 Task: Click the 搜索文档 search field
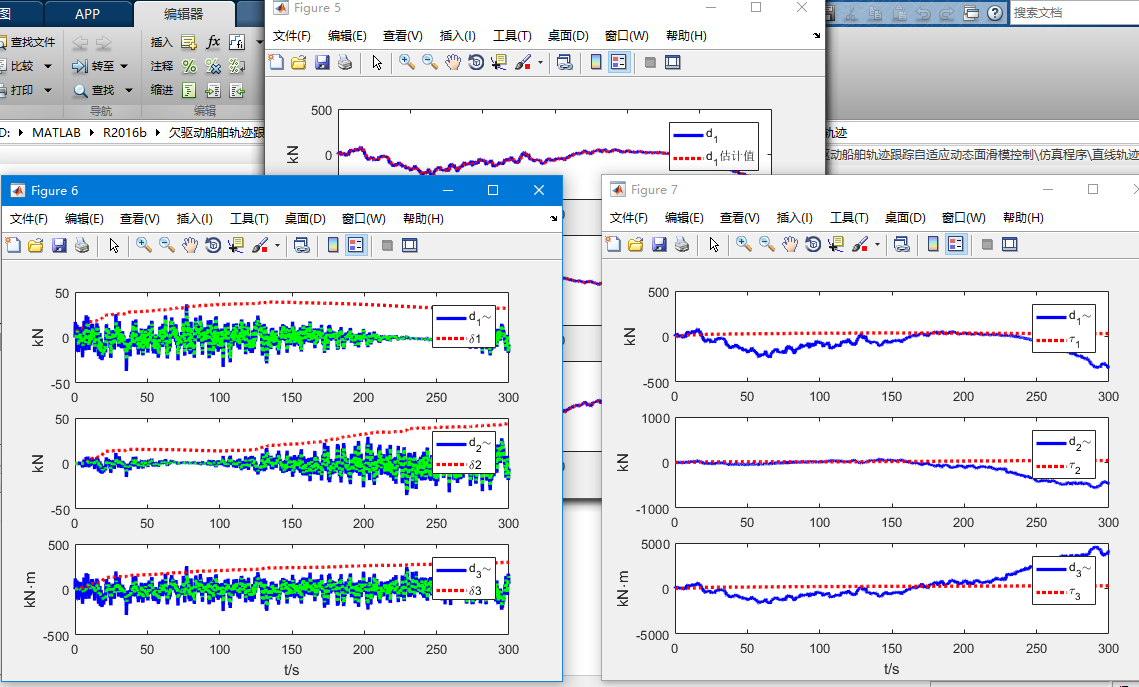(1074, 12)
